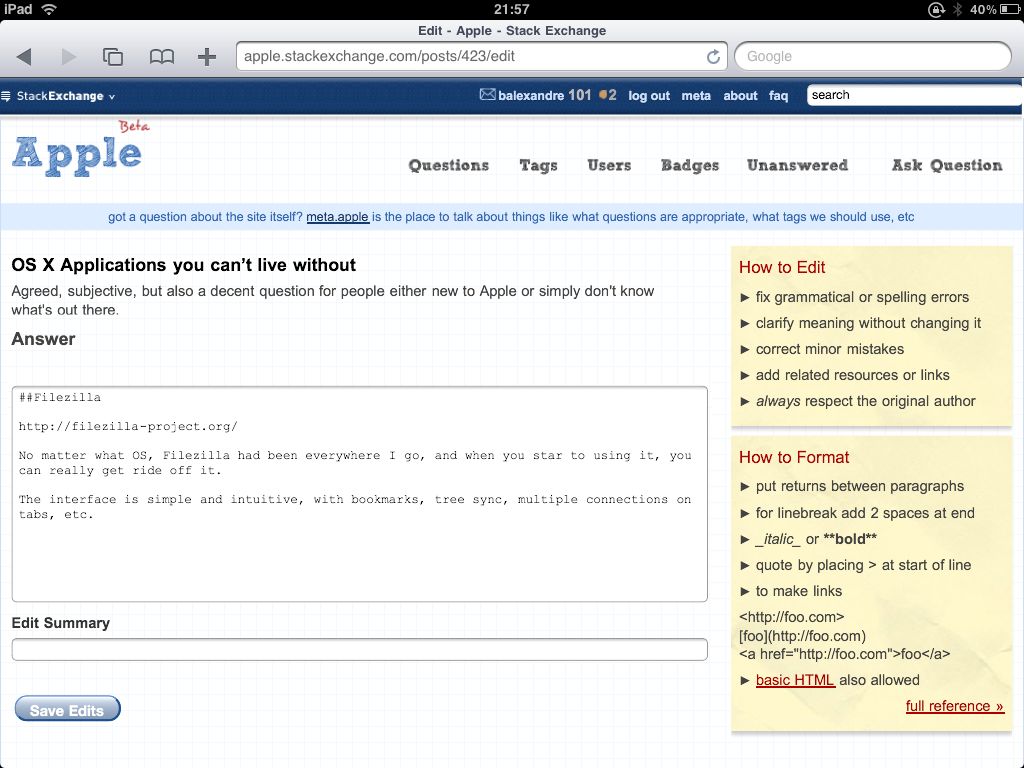Click the 'How to Edit' heading

tap(782, 267)
